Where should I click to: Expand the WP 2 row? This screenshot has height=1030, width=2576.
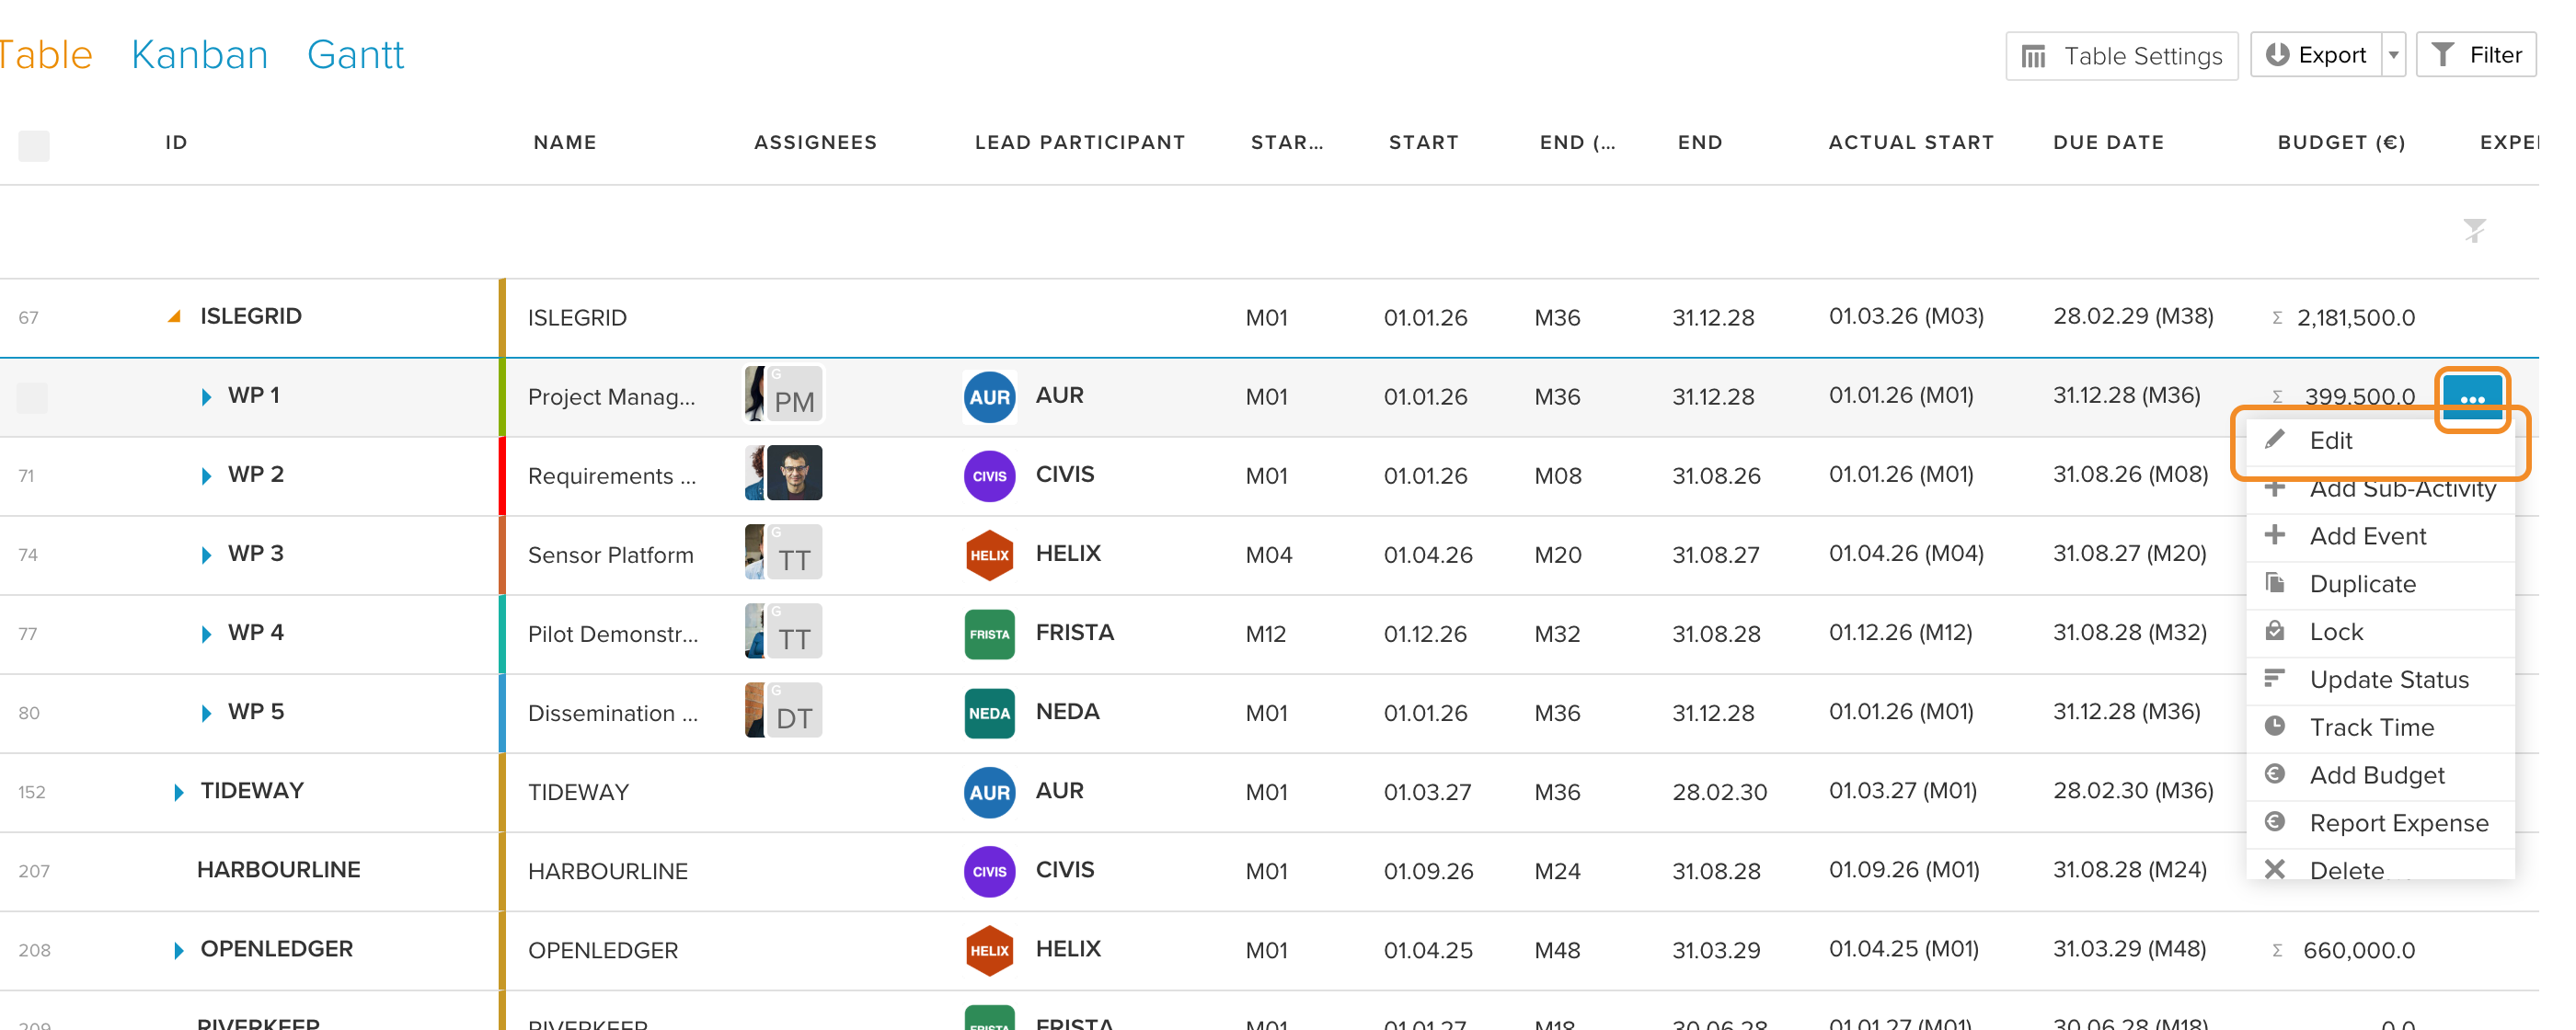point(206,476)
